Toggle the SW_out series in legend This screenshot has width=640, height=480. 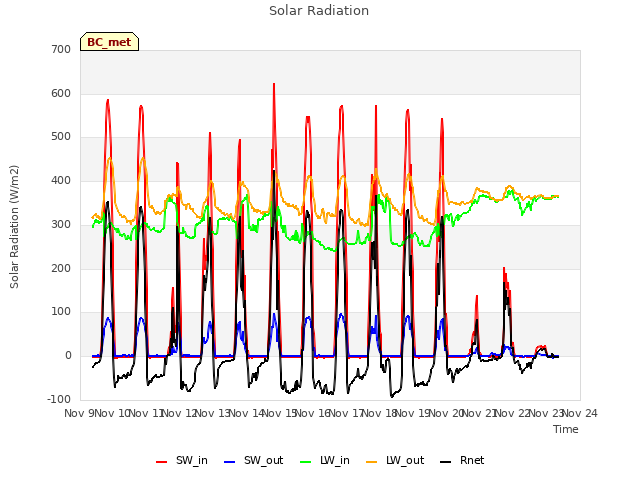coord(253,460)
